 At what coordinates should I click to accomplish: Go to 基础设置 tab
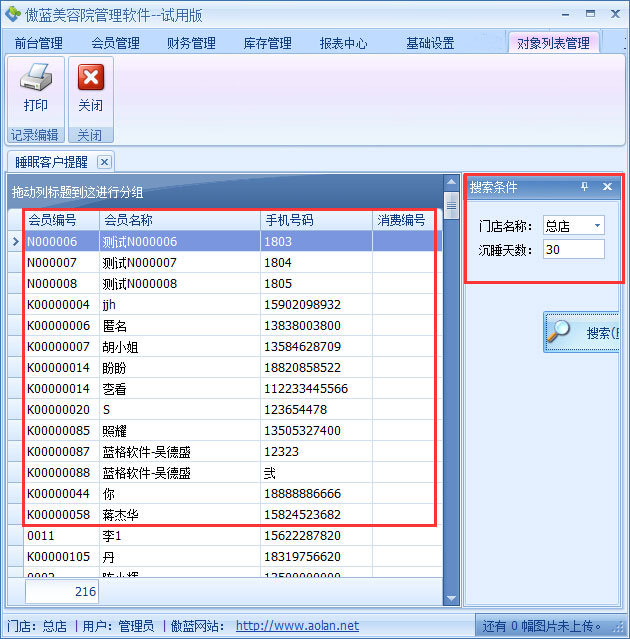(x=430, y=43)
